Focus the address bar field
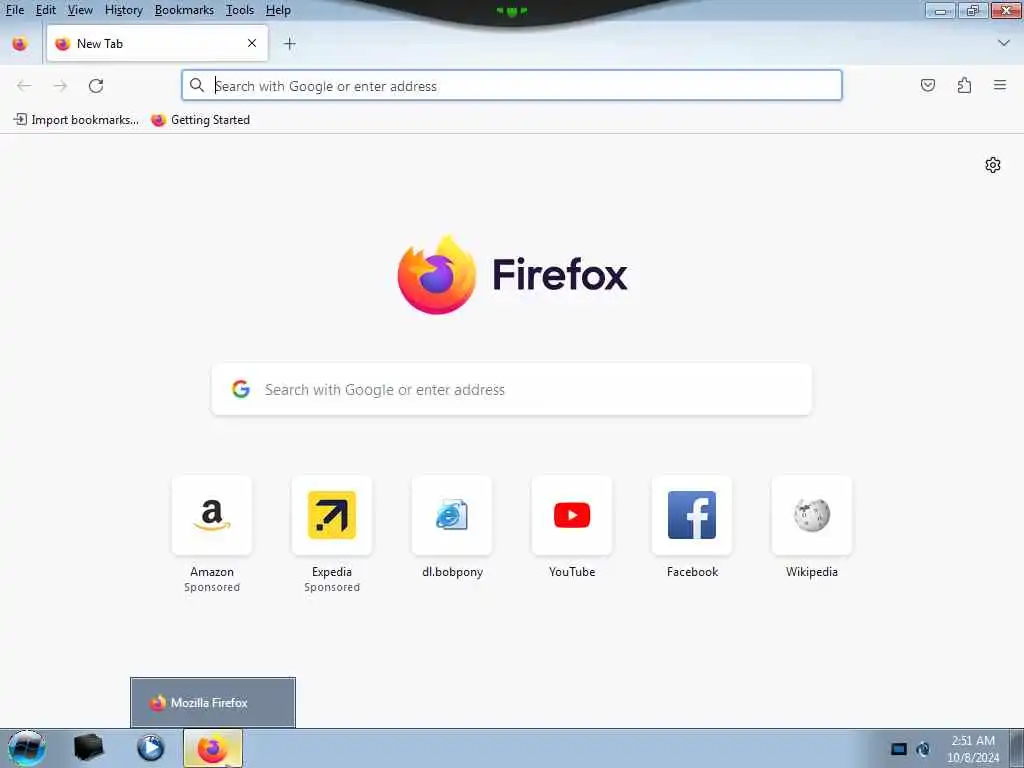The image size is (1024, 768). coord(511,86)
